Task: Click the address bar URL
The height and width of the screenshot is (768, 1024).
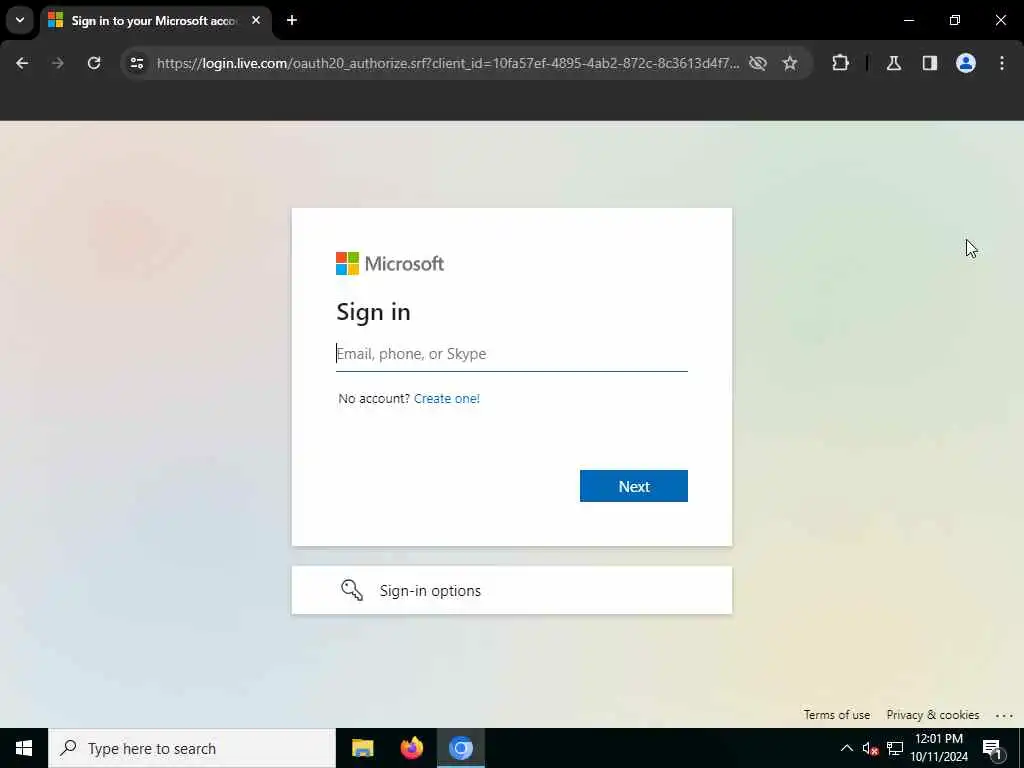Action: [448, 63]
